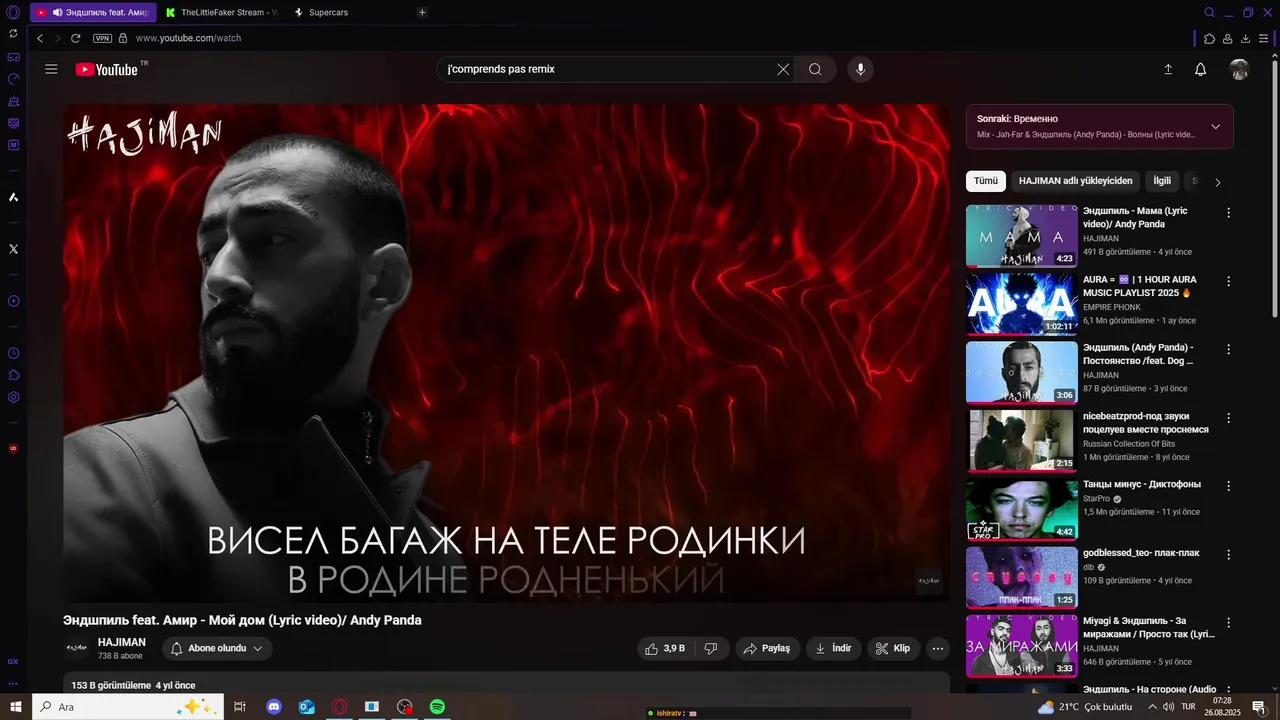Select the İlgili filter chip
Screen dimensions: 1280x720
pyautogui.click(x=1162, y=181)
